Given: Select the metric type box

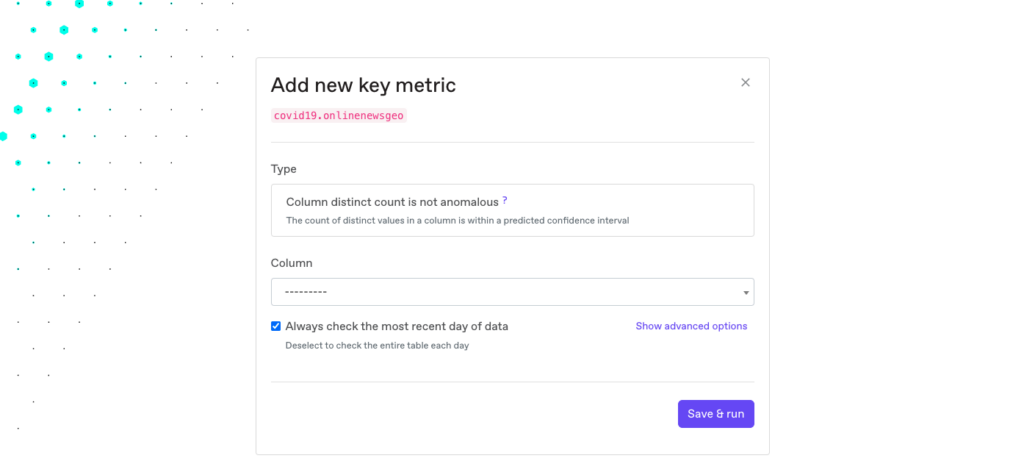Looking at the screenshot, I should tap(512, 210).
